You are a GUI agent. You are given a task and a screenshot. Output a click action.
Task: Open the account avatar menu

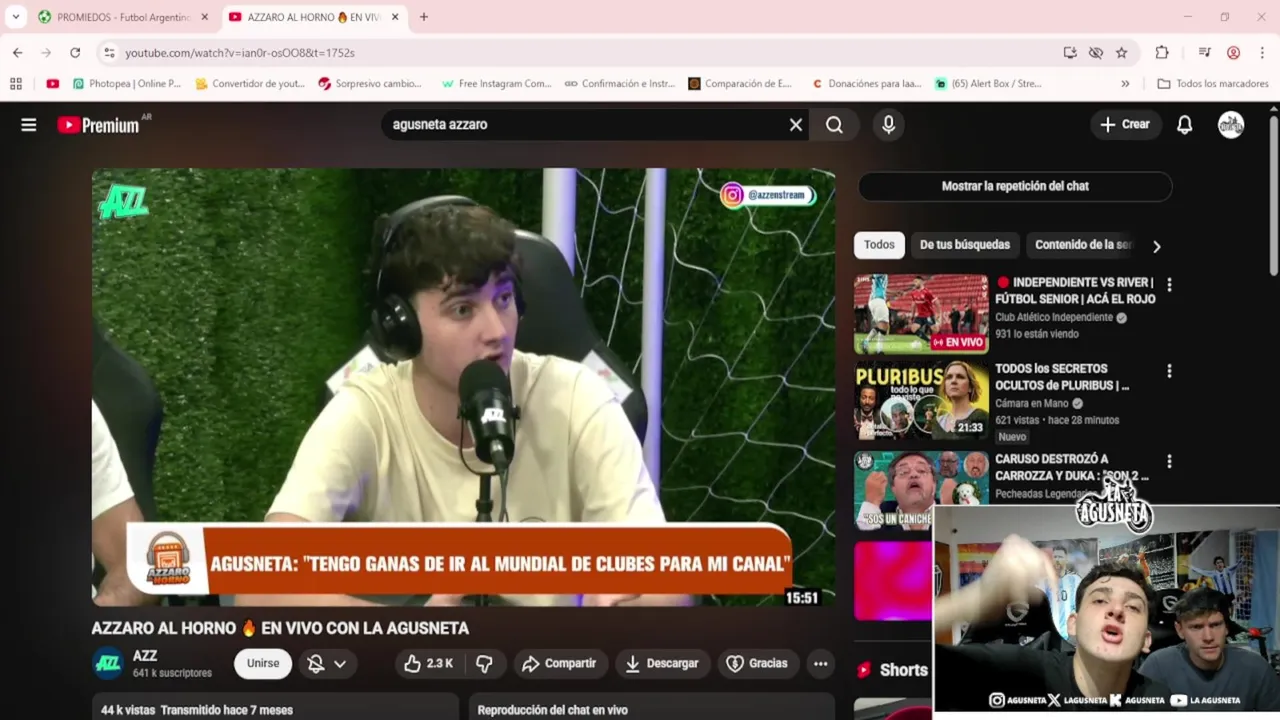point(1231,125)
